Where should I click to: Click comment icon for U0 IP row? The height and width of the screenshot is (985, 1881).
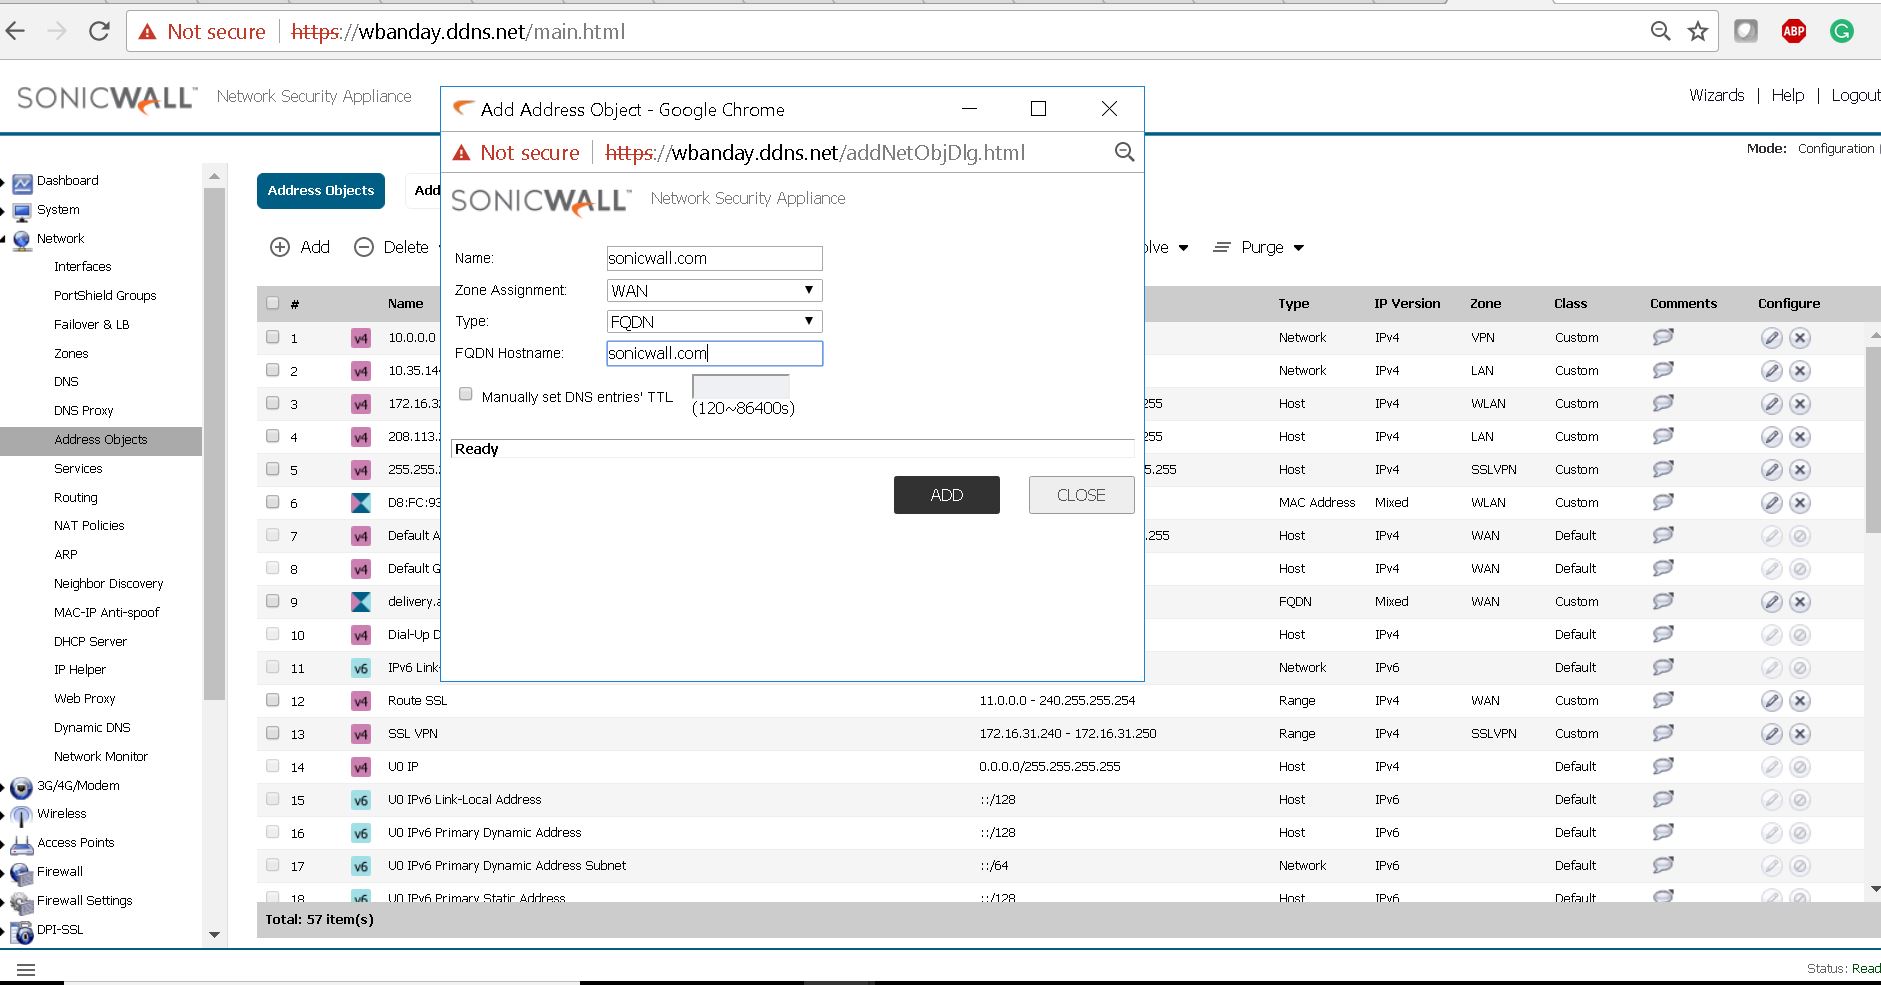[1663, 766]
